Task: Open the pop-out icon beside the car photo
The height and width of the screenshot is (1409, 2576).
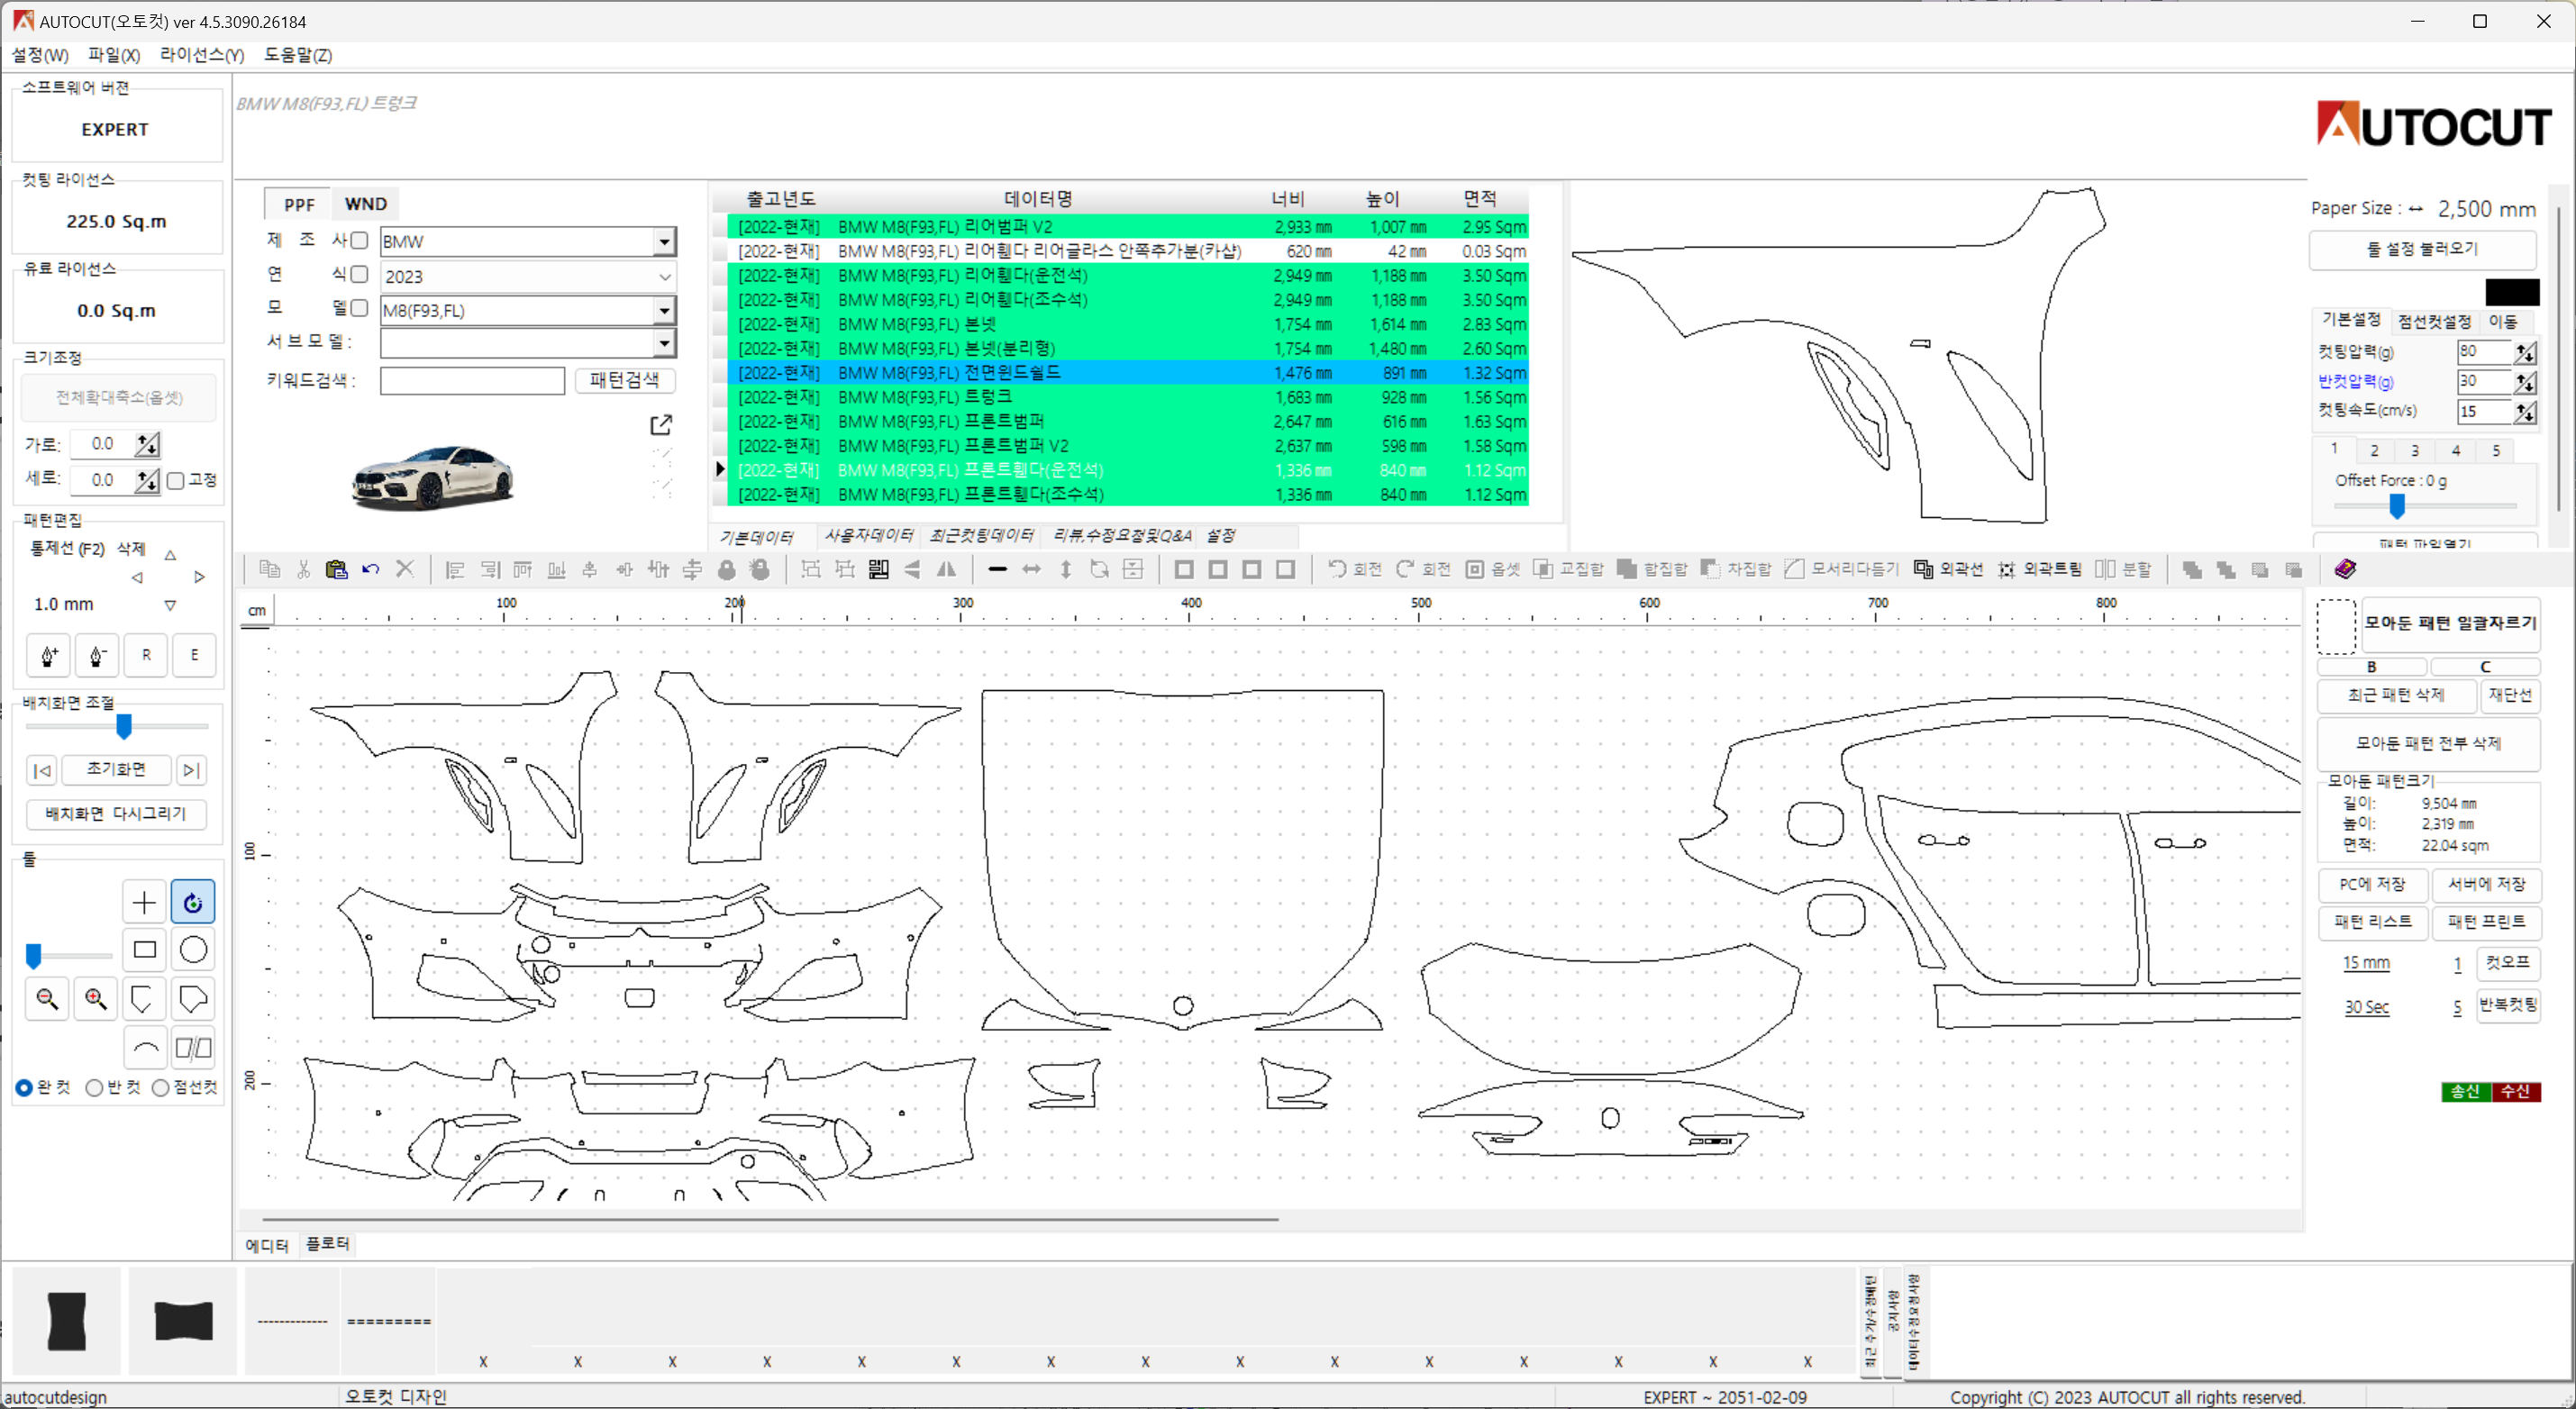Action: point(661,425)
